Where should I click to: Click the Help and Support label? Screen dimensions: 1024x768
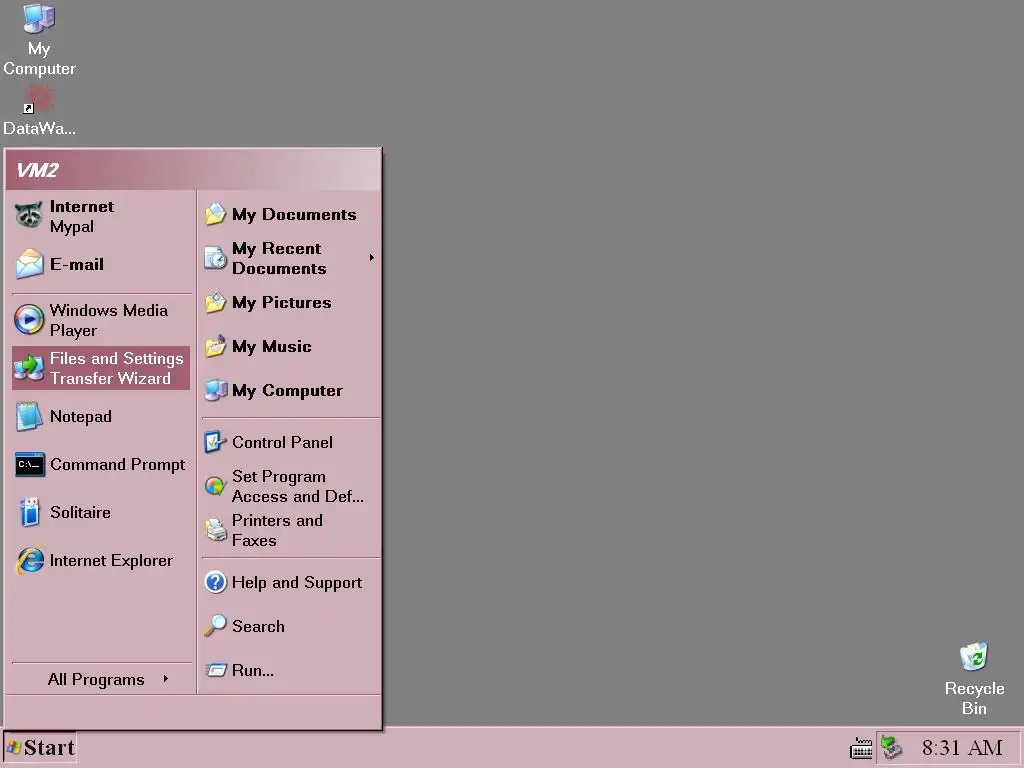(296, 583)
